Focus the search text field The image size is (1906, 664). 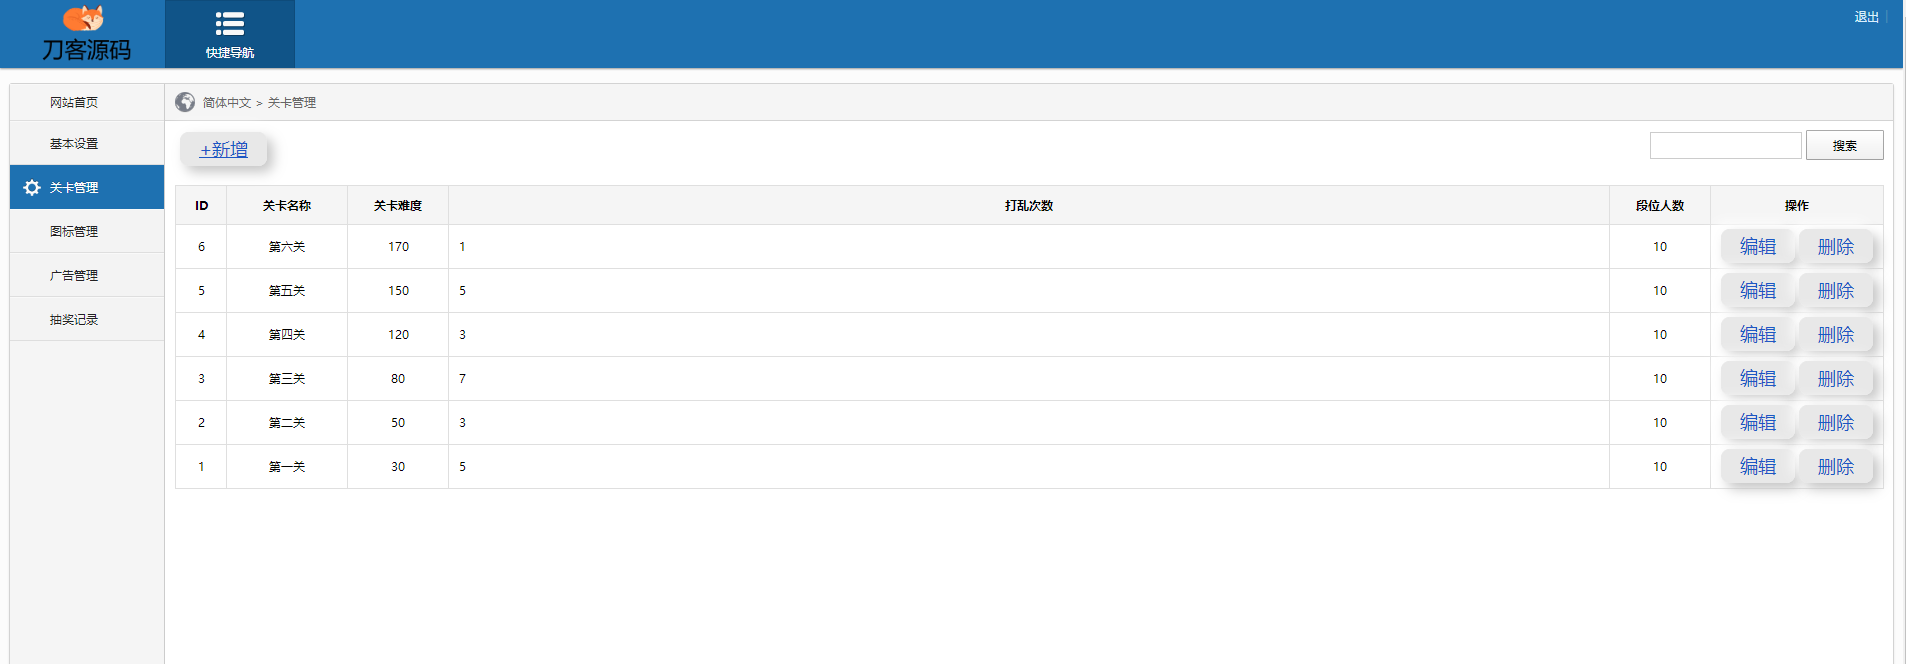pyautogui.click(x=1725, y=146)
